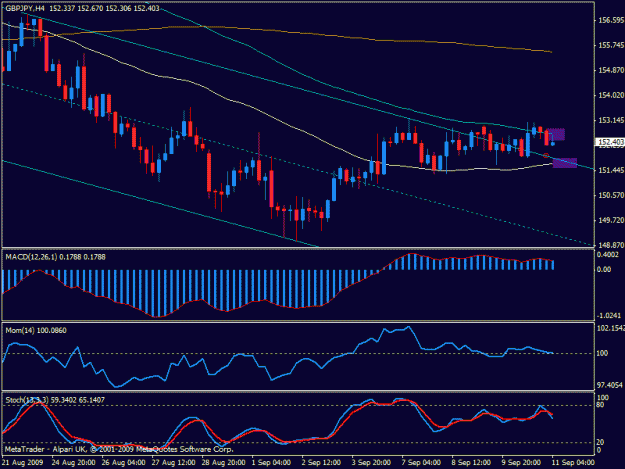Click the MACD 0.4002 scale label

tap(608, 255)
